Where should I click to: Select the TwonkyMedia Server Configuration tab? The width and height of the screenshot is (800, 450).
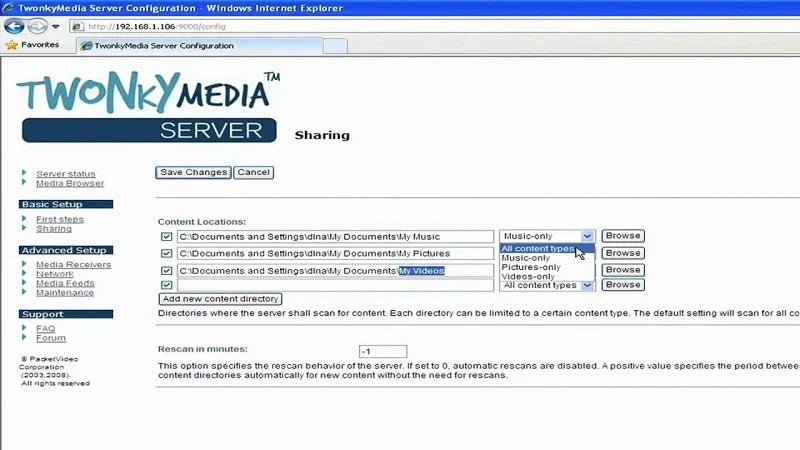tap(199, 46)
